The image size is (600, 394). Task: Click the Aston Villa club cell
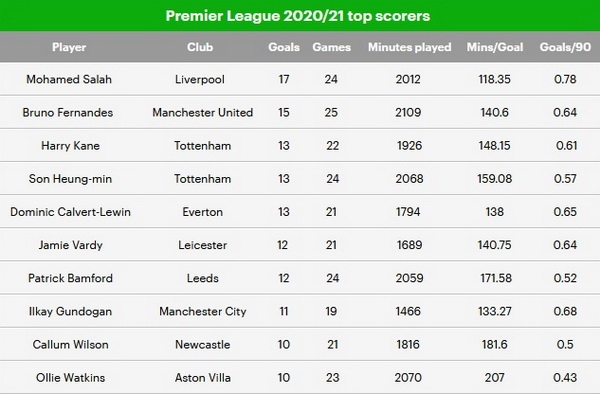(x=203, y=378)
